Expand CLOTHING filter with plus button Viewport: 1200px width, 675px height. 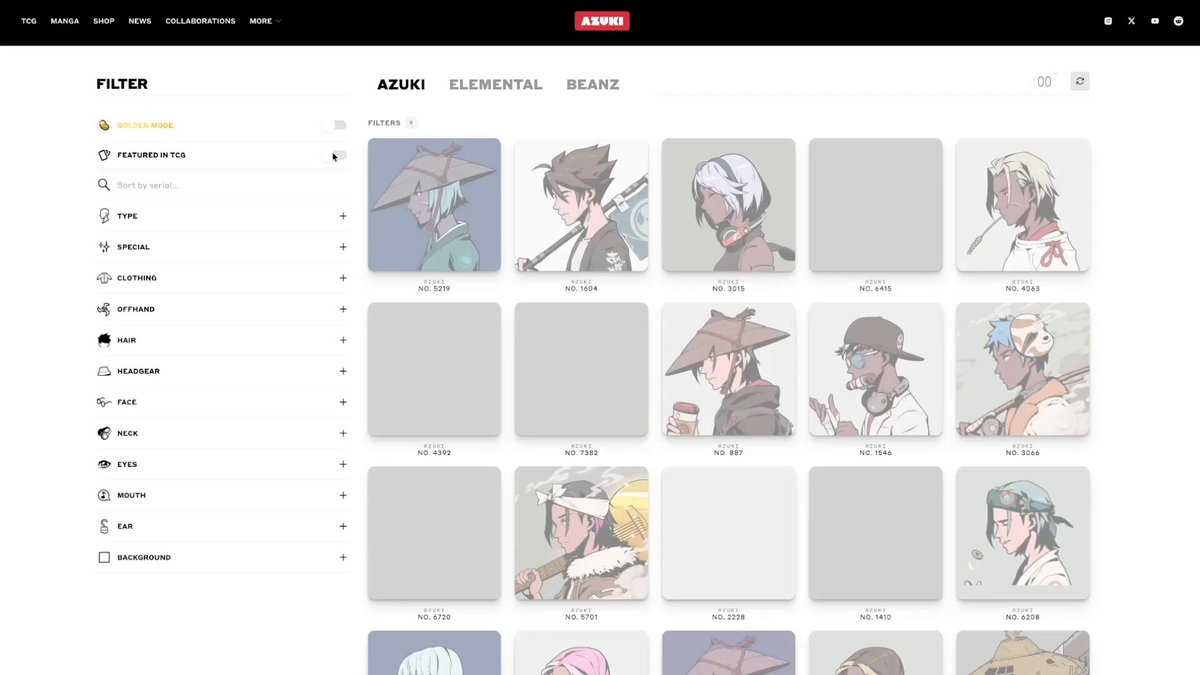(x=343, y=278)
